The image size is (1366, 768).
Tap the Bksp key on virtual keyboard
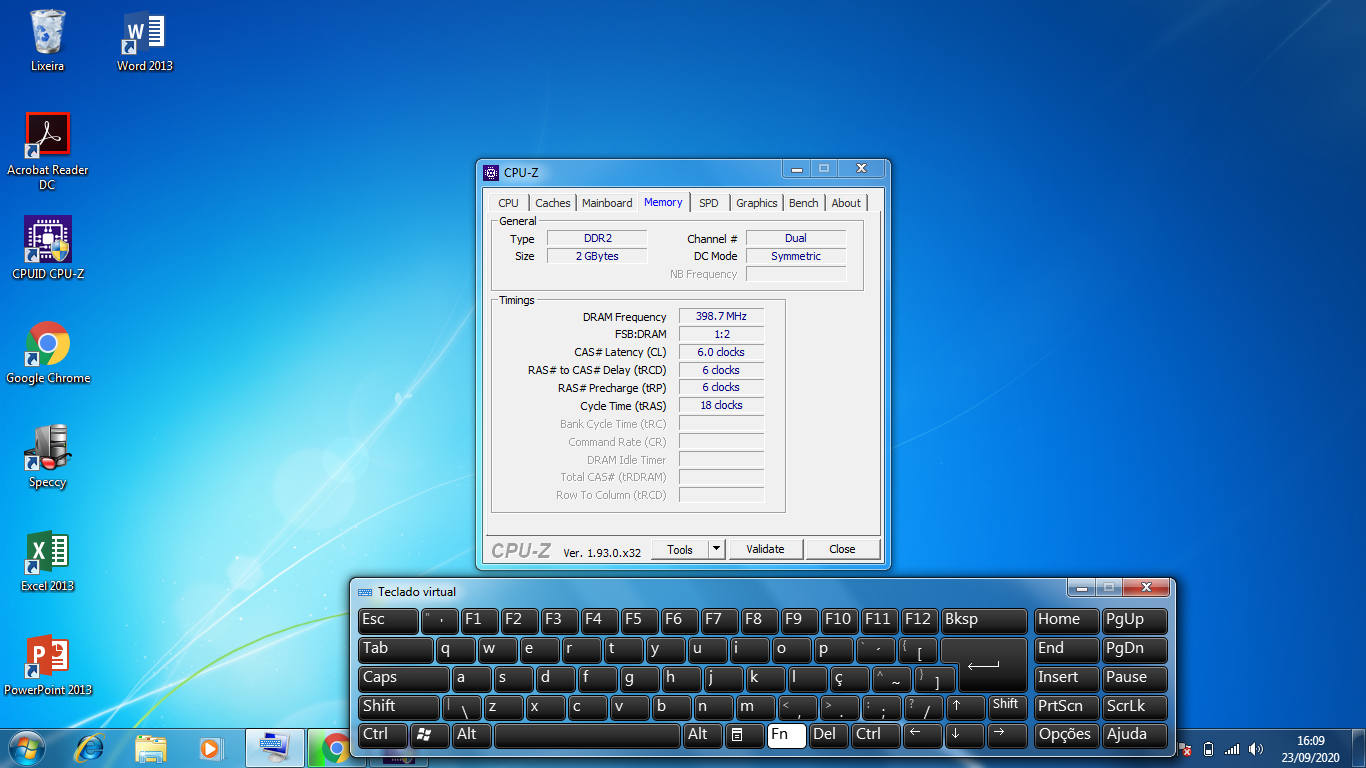click(x=984, y=620)
